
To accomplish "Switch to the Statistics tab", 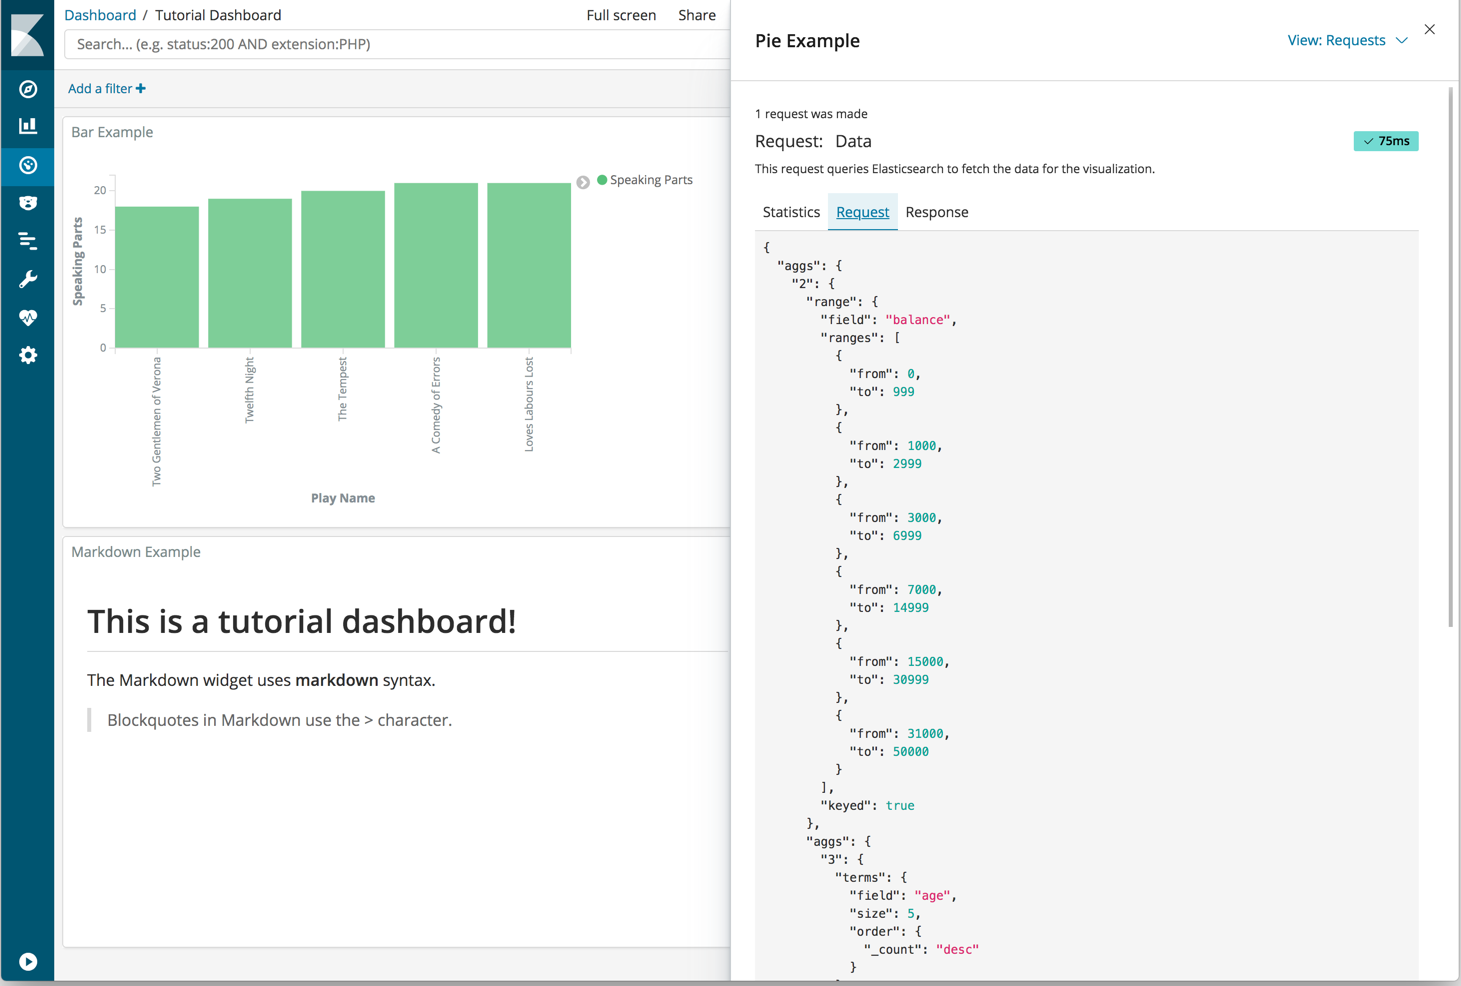I will pos(791,212).
